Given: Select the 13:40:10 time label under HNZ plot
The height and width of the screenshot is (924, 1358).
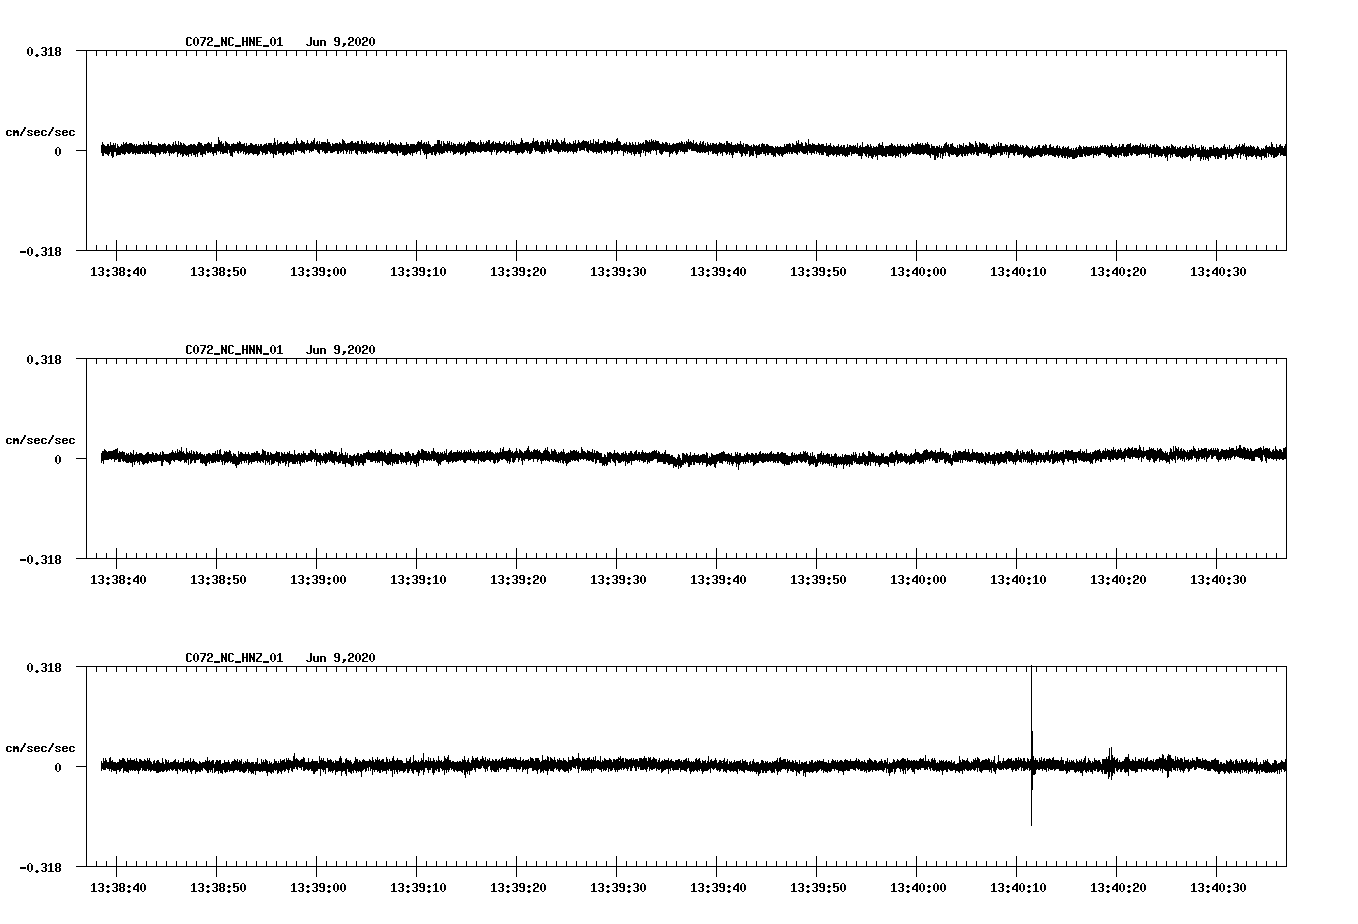Looking at the screenshot, I should [x=1018, y=888].
